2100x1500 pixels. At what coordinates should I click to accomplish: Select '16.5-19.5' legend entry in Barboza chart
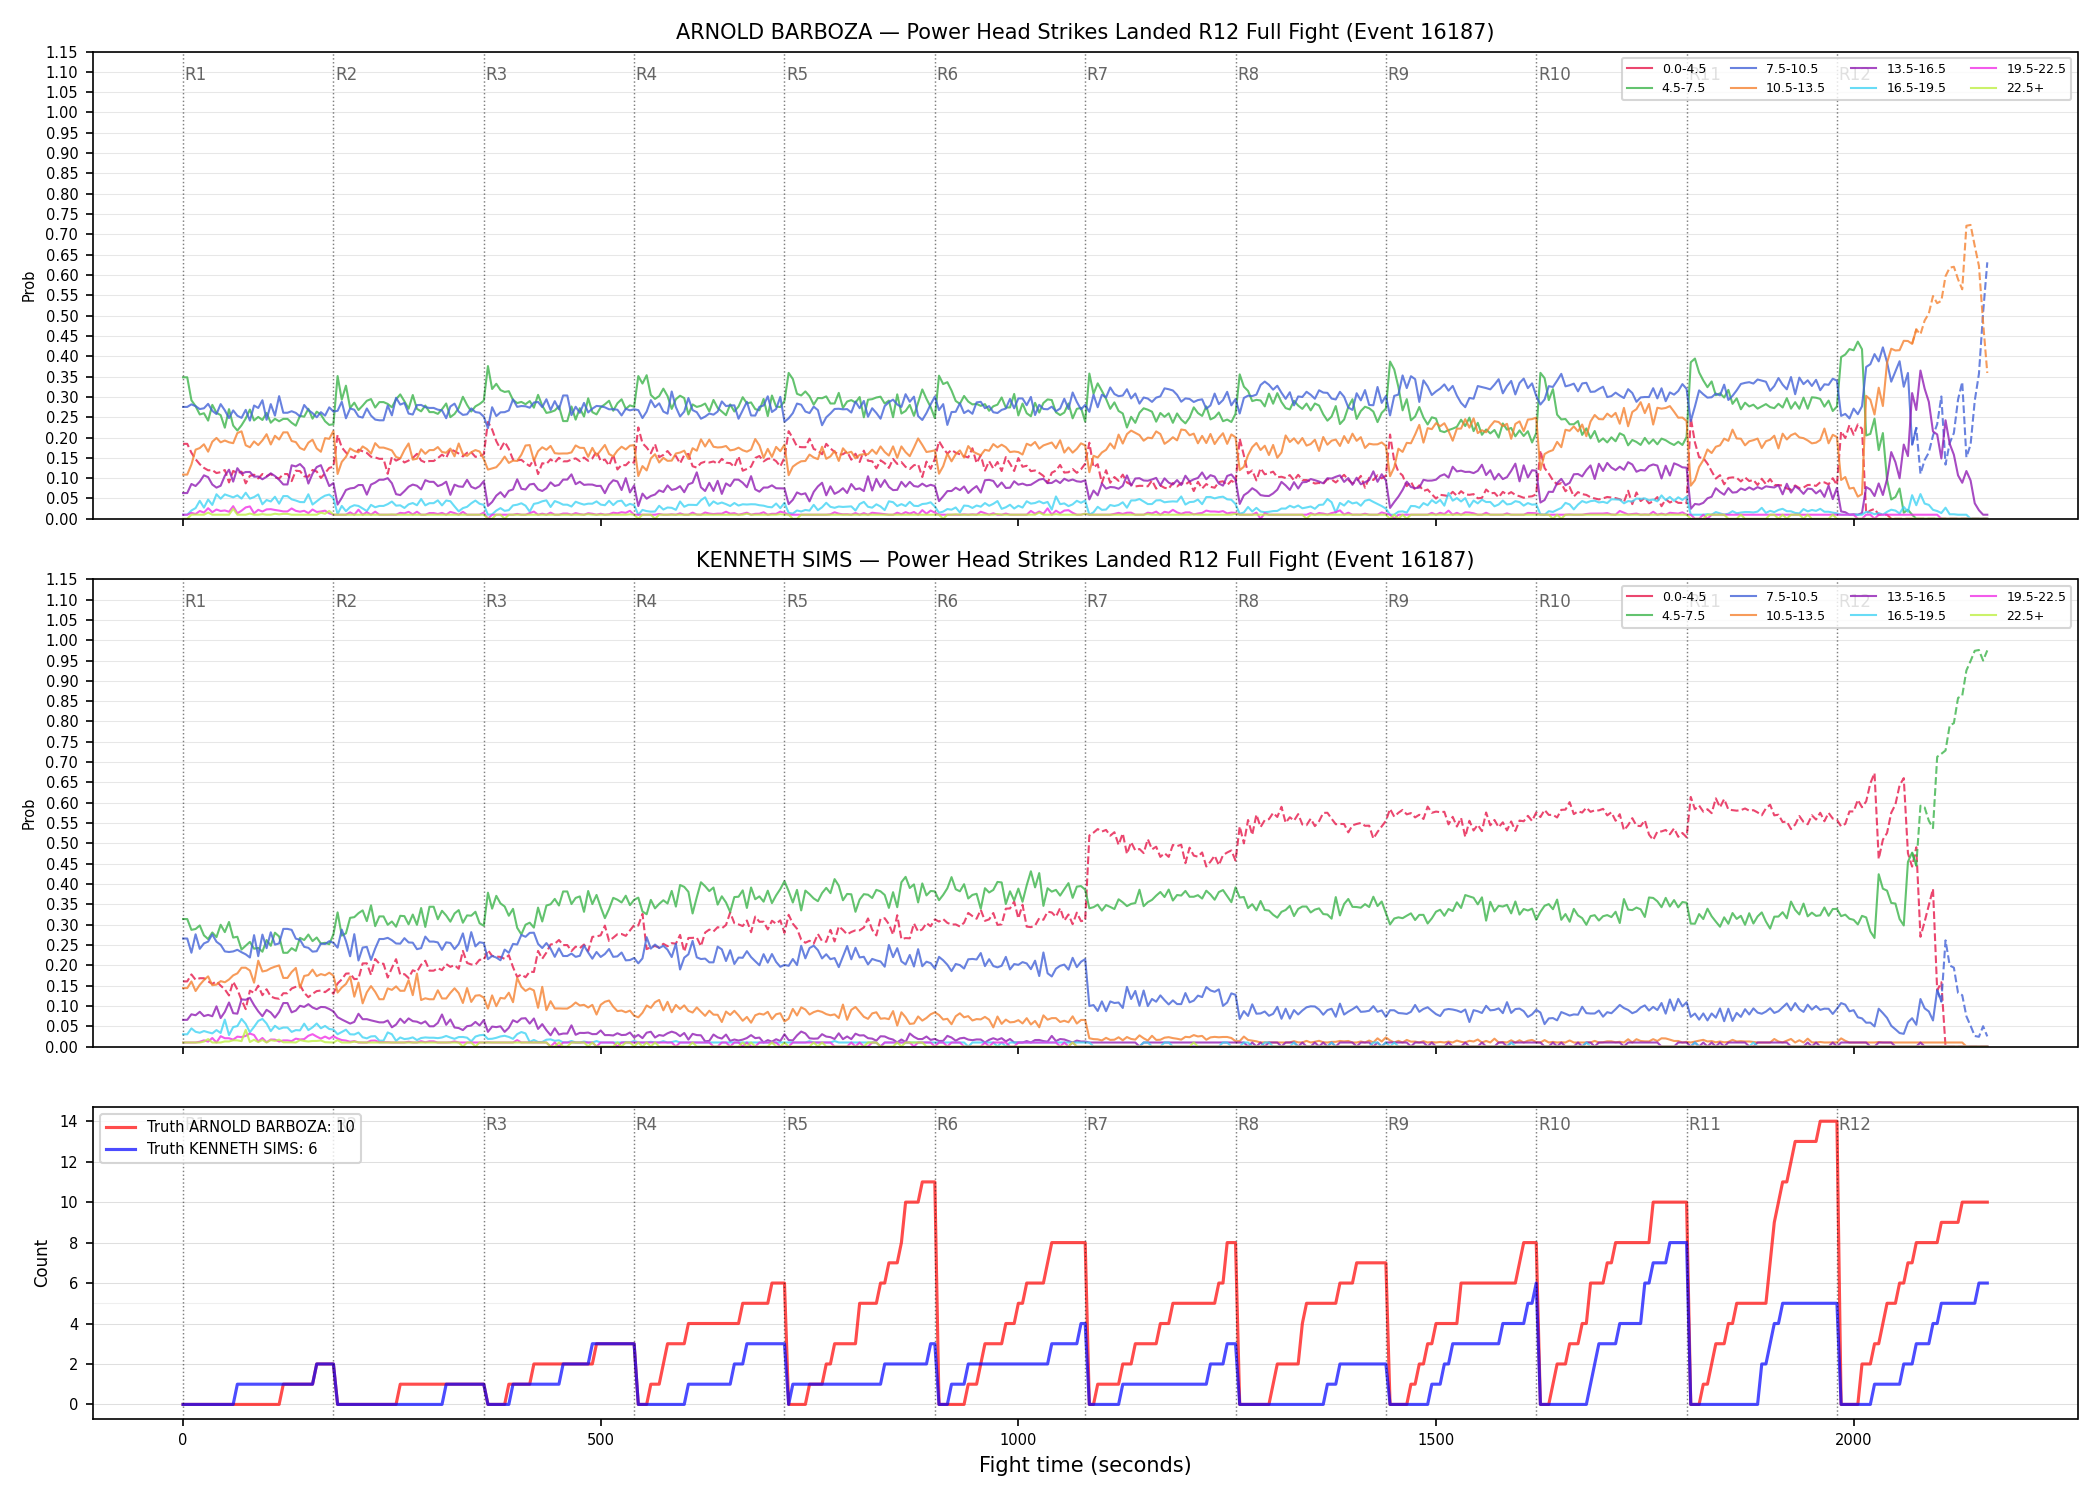(x=1899, y=88)
